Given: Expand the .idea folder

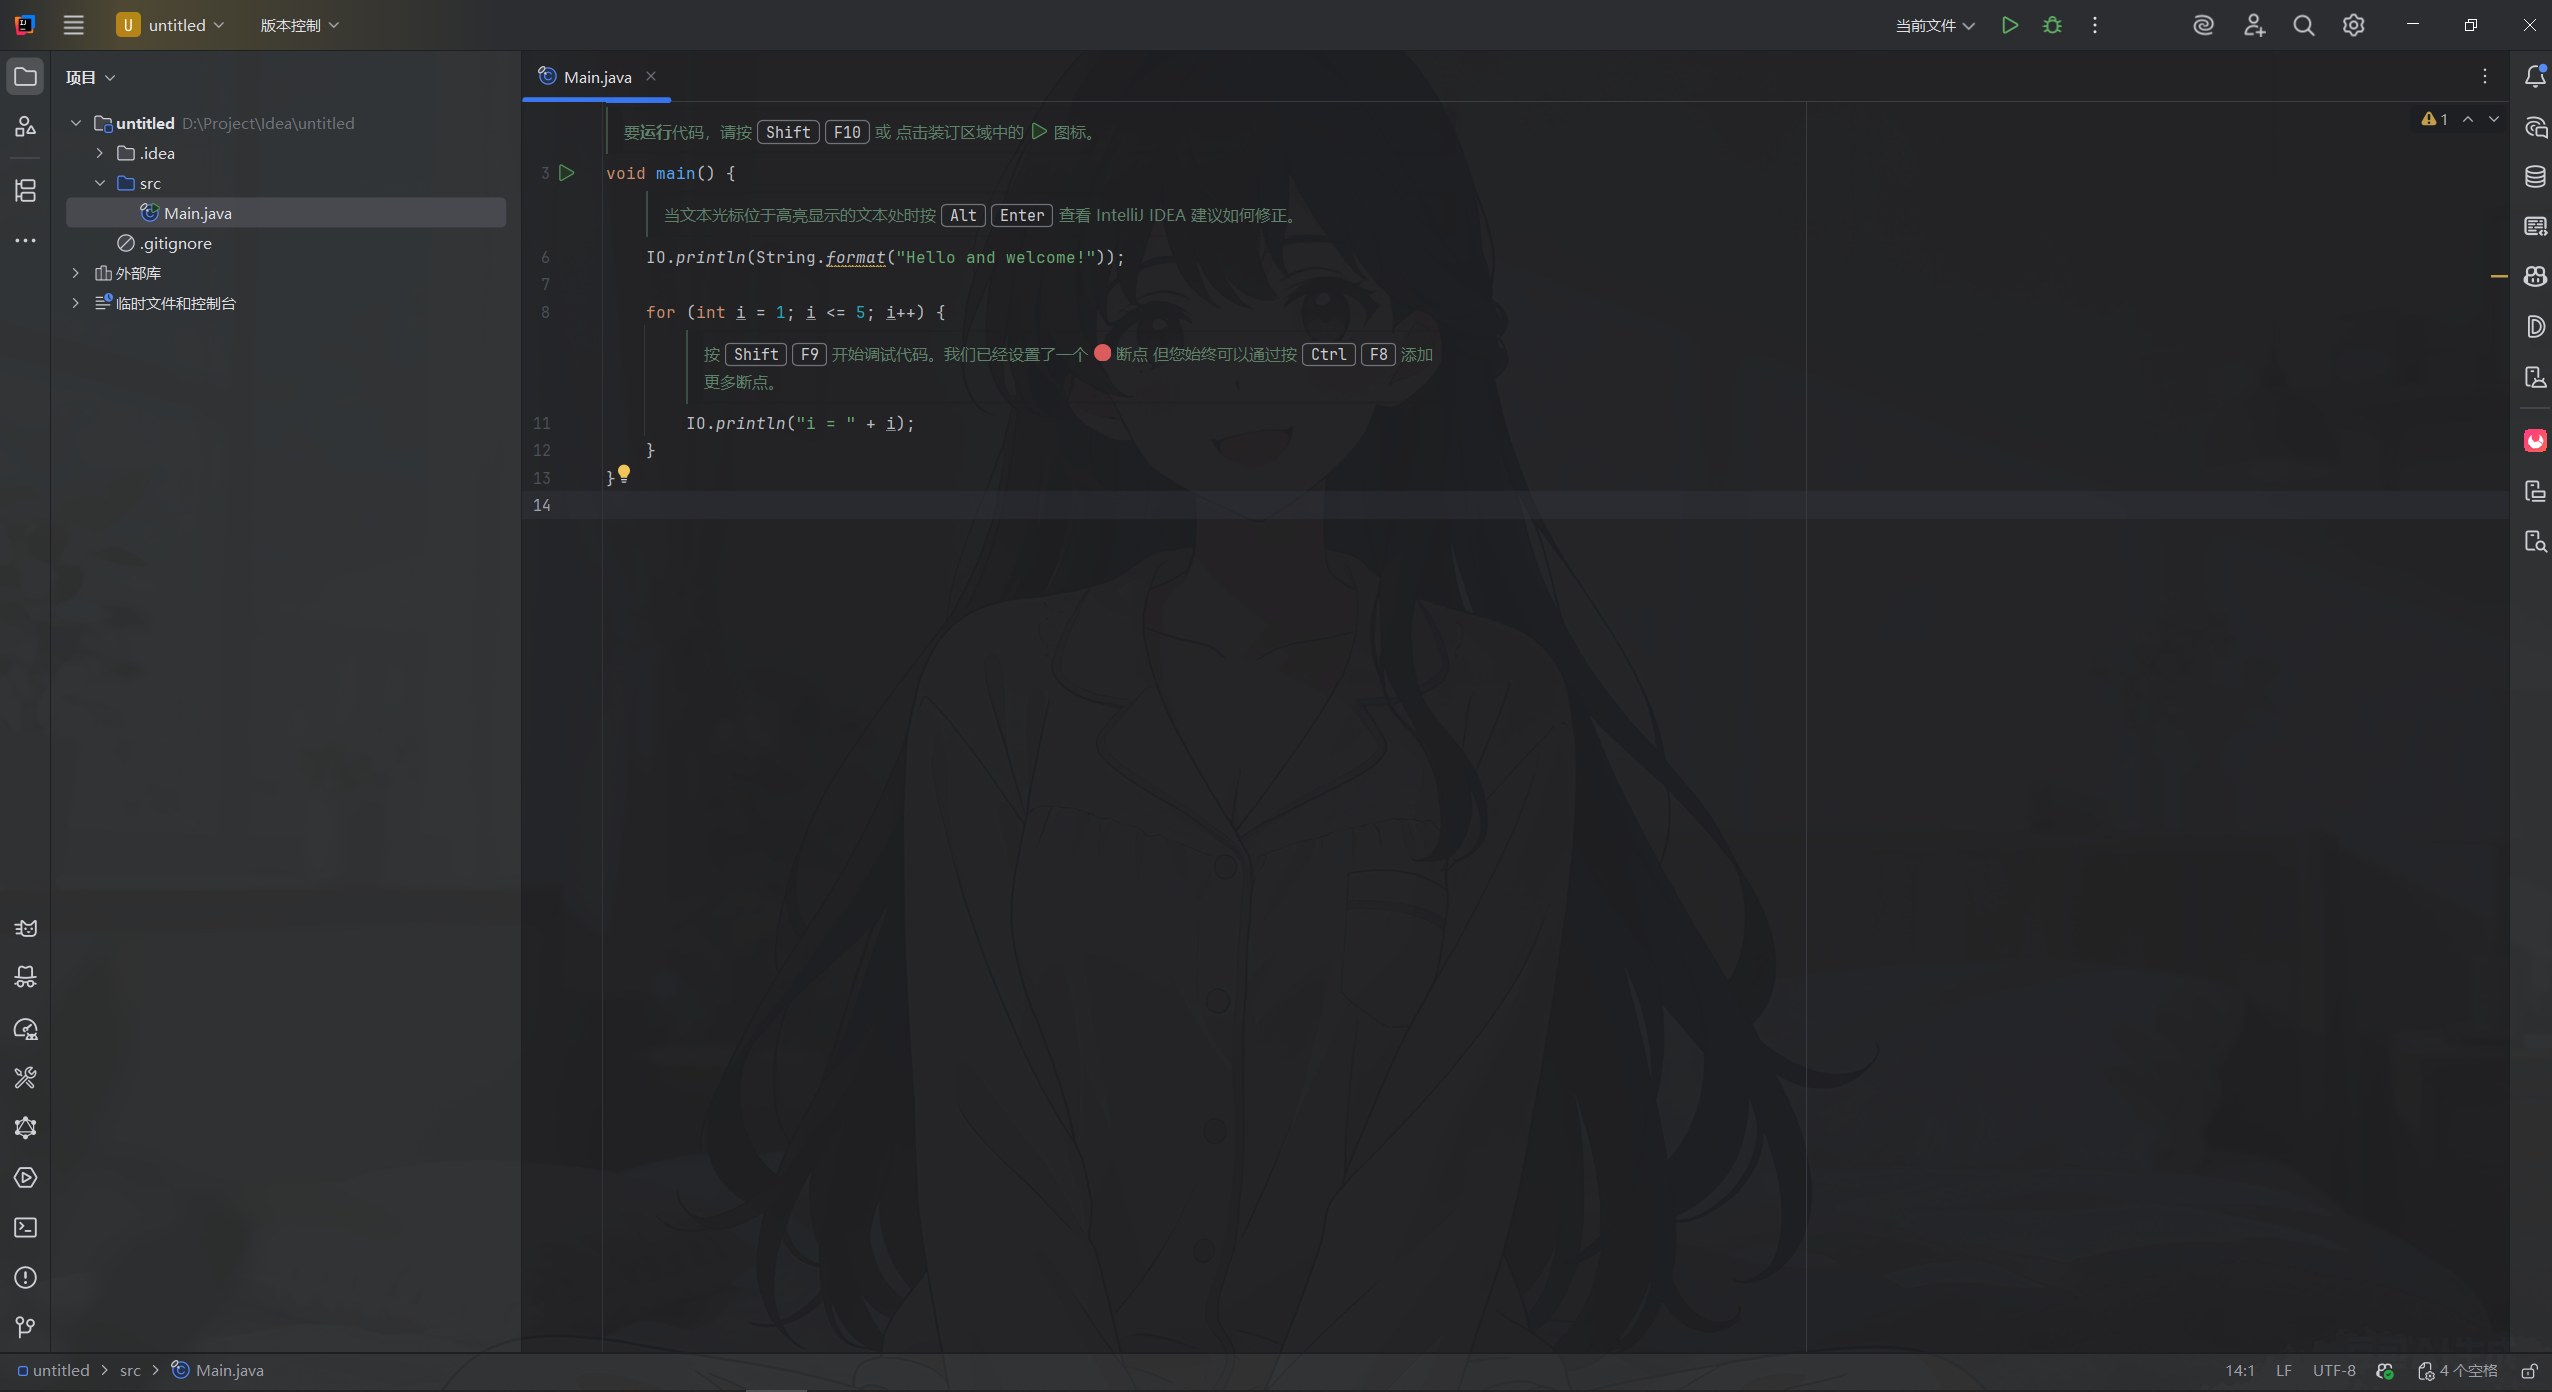Looking at the screenshot, I should click(x=100, y=153).
